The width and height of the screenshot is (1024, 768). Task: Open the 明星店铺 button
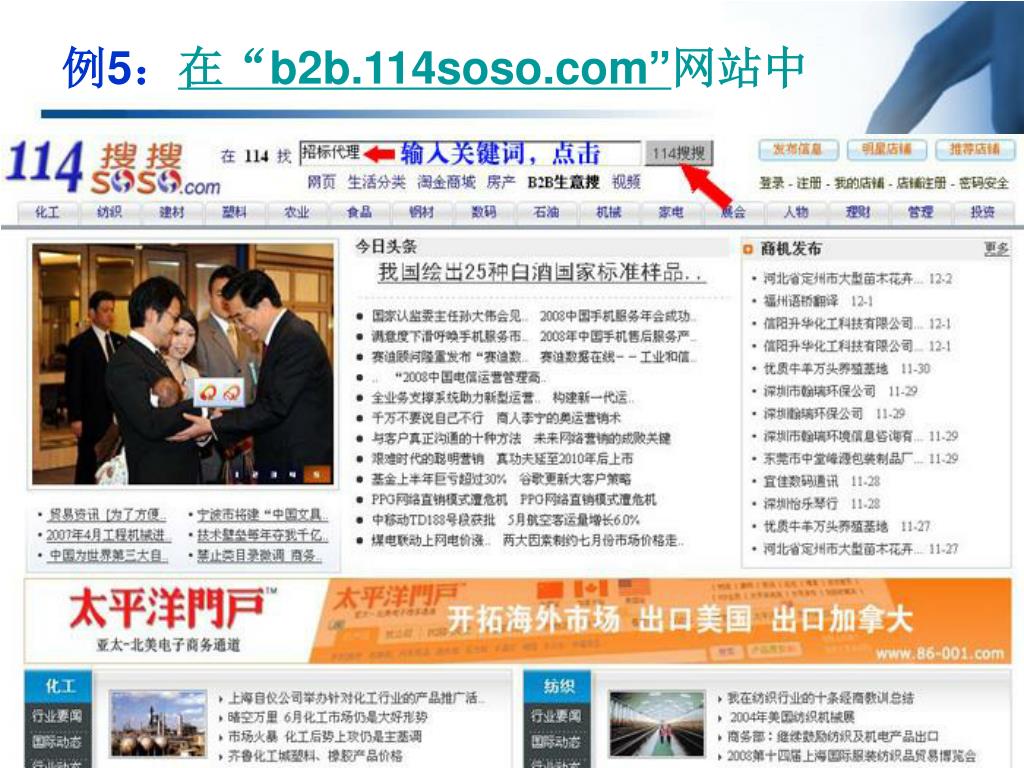(x=886, y=150)
